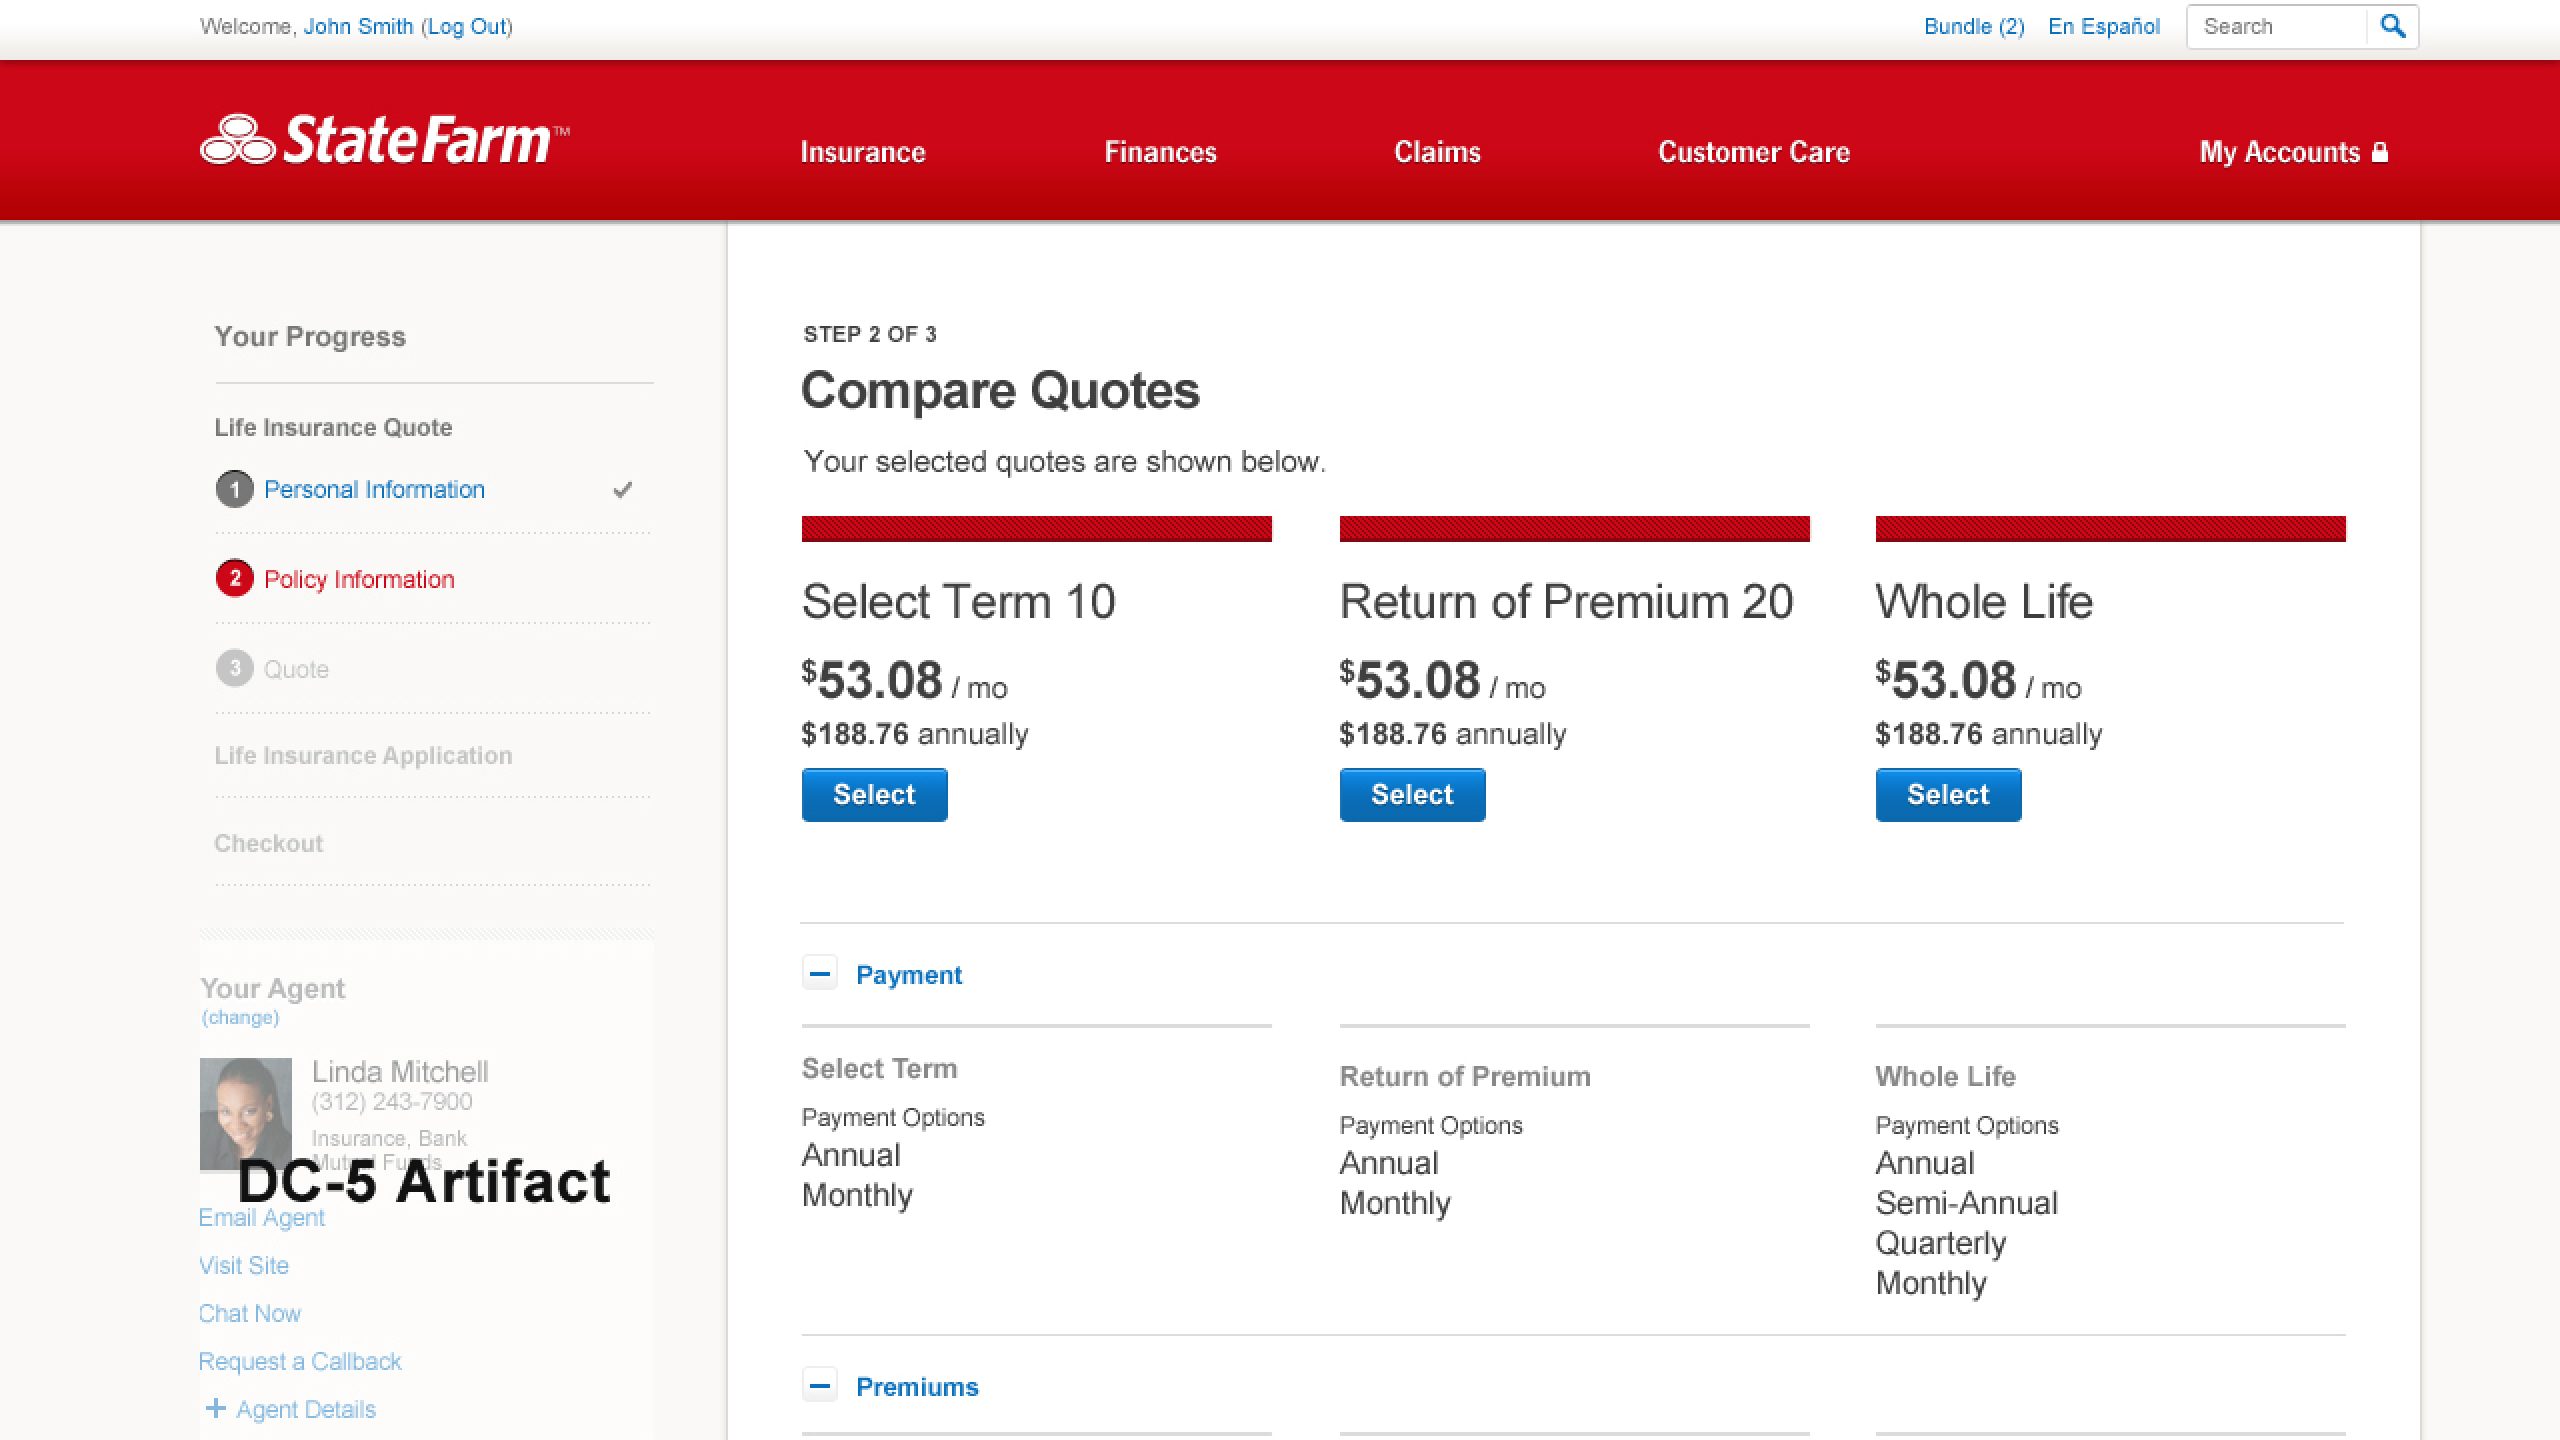Click the Personal Information checkmark icon
The width and height of the screenshot is (2560, 1440).
click(x=622, y=490)
